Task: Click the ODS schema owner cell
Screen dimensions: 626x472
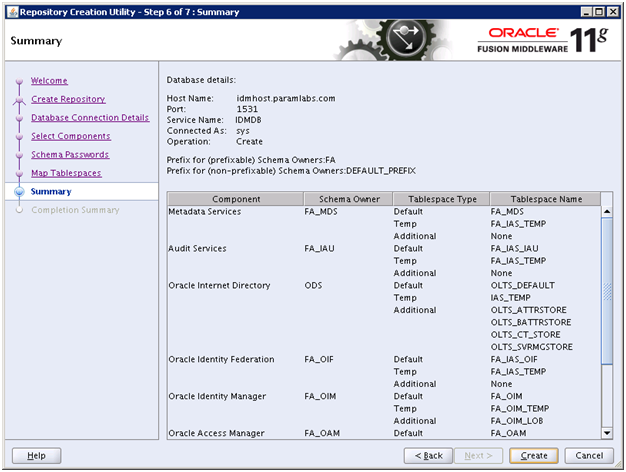Action: tap(313, 286)
